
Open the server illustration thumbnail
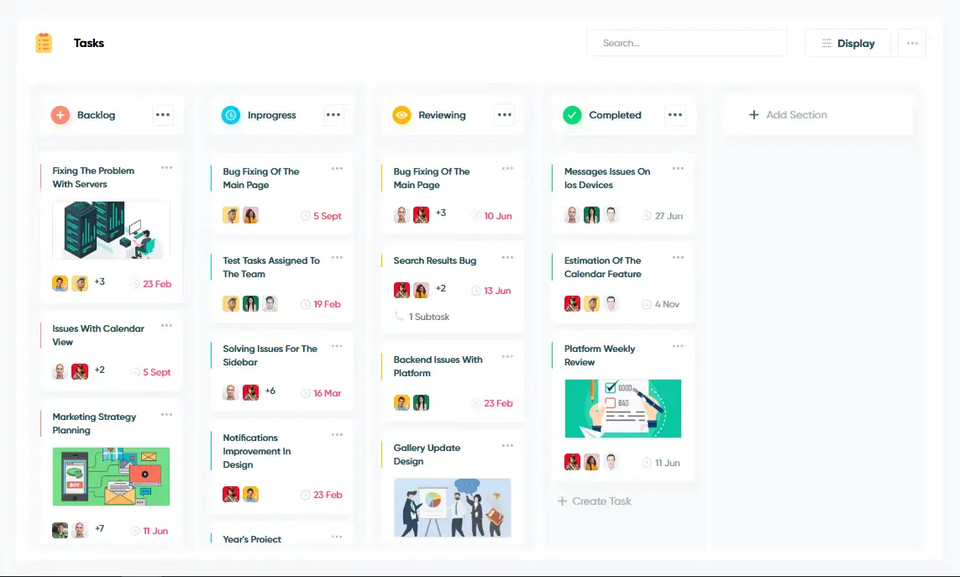tap(111, 230)
